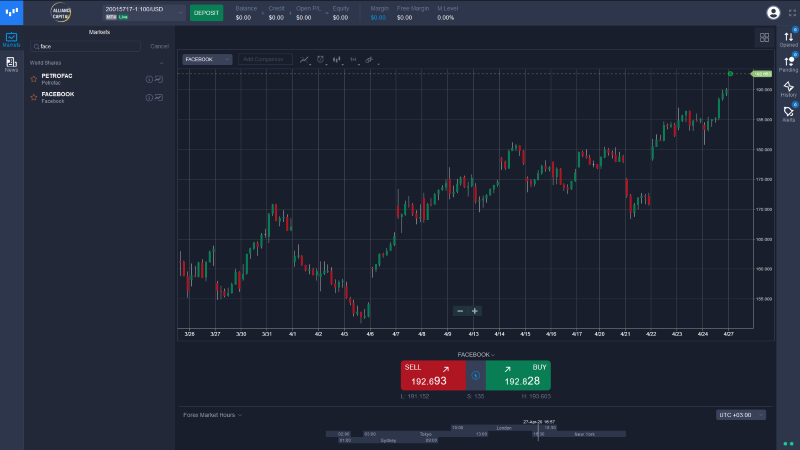Open the News sidebar tab

click(11, 64)
